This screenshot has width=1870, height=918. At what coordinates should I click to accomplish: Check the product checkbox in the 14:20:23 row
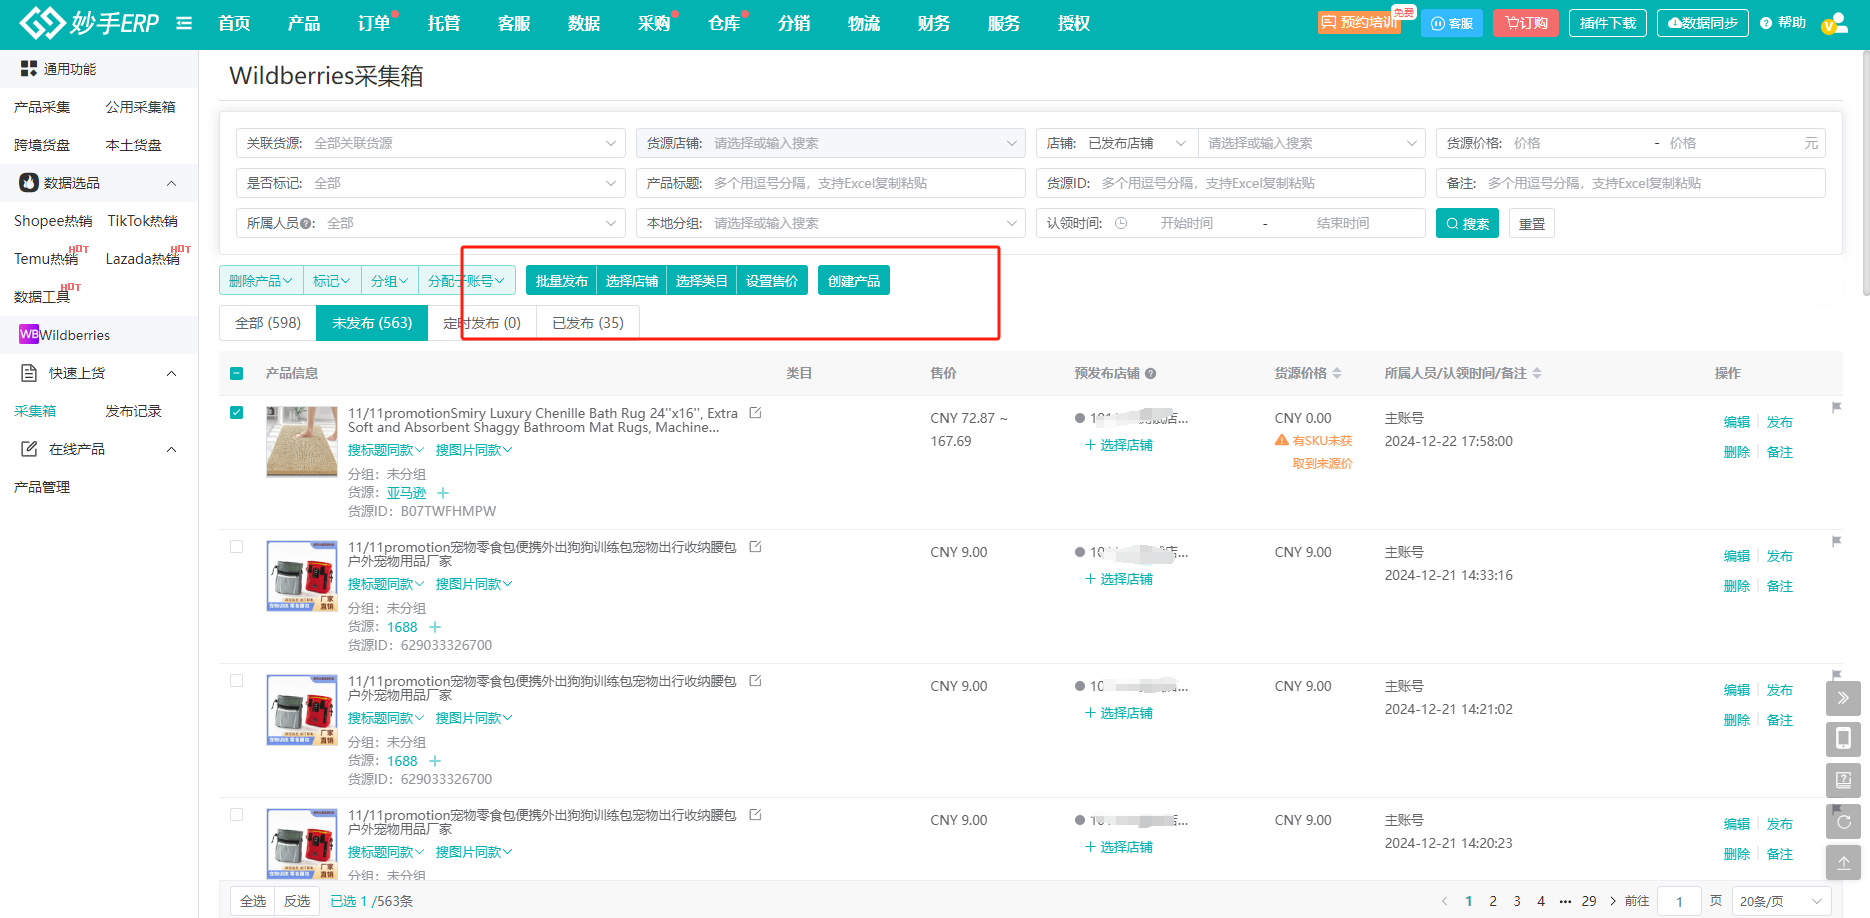click(237, 814)
